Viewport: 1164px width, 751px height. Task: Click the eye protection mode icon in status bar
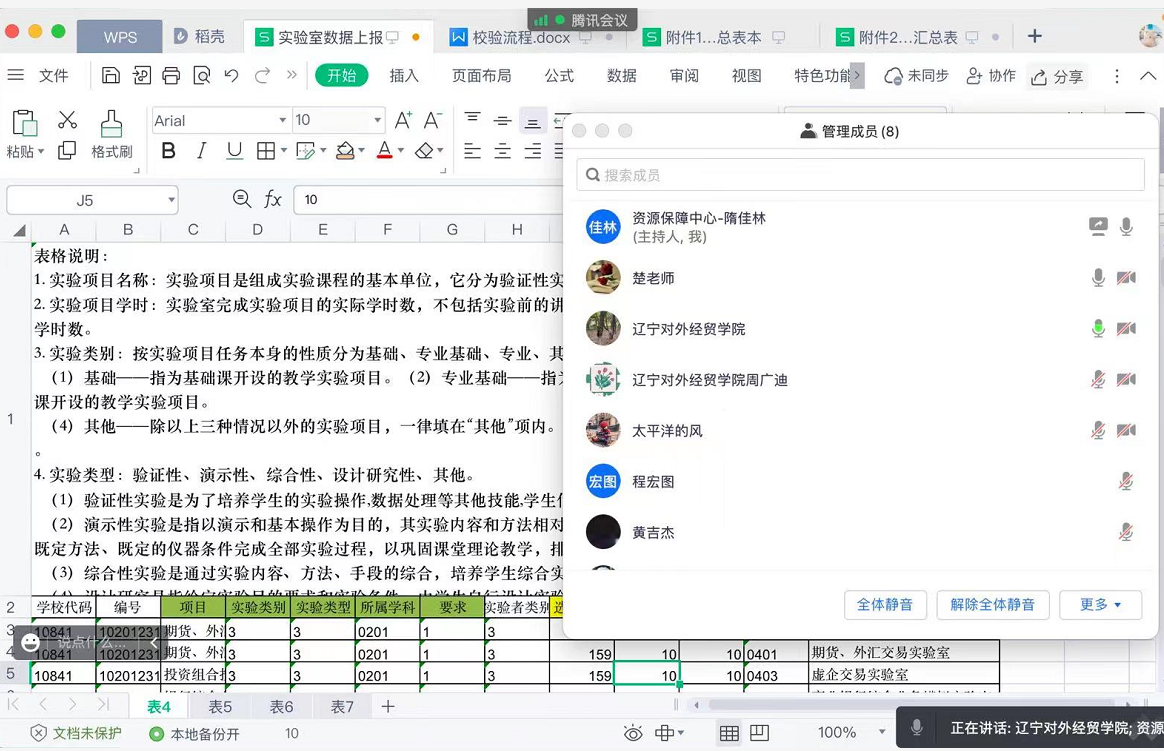(633, 733)
